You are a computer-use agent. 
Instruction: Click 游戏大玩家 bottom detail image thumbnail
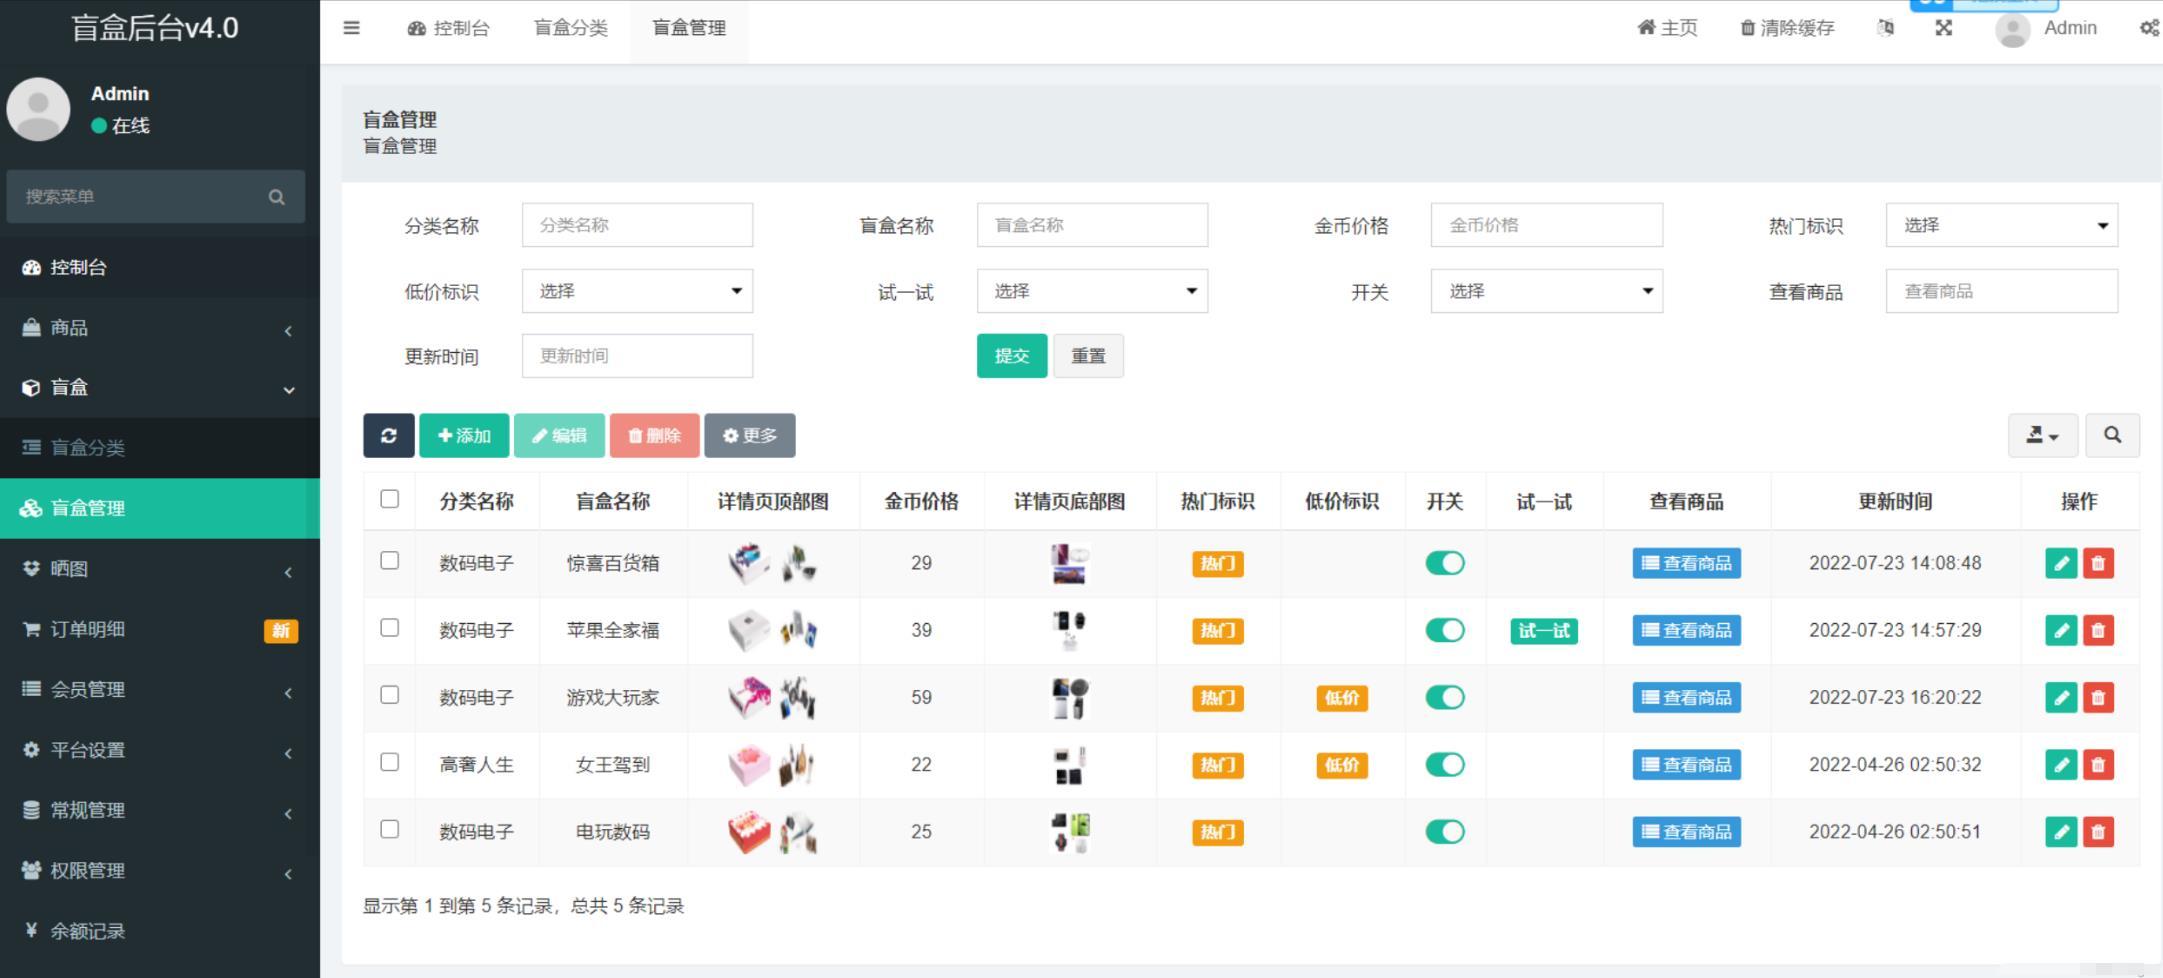tap(1070, 698)
